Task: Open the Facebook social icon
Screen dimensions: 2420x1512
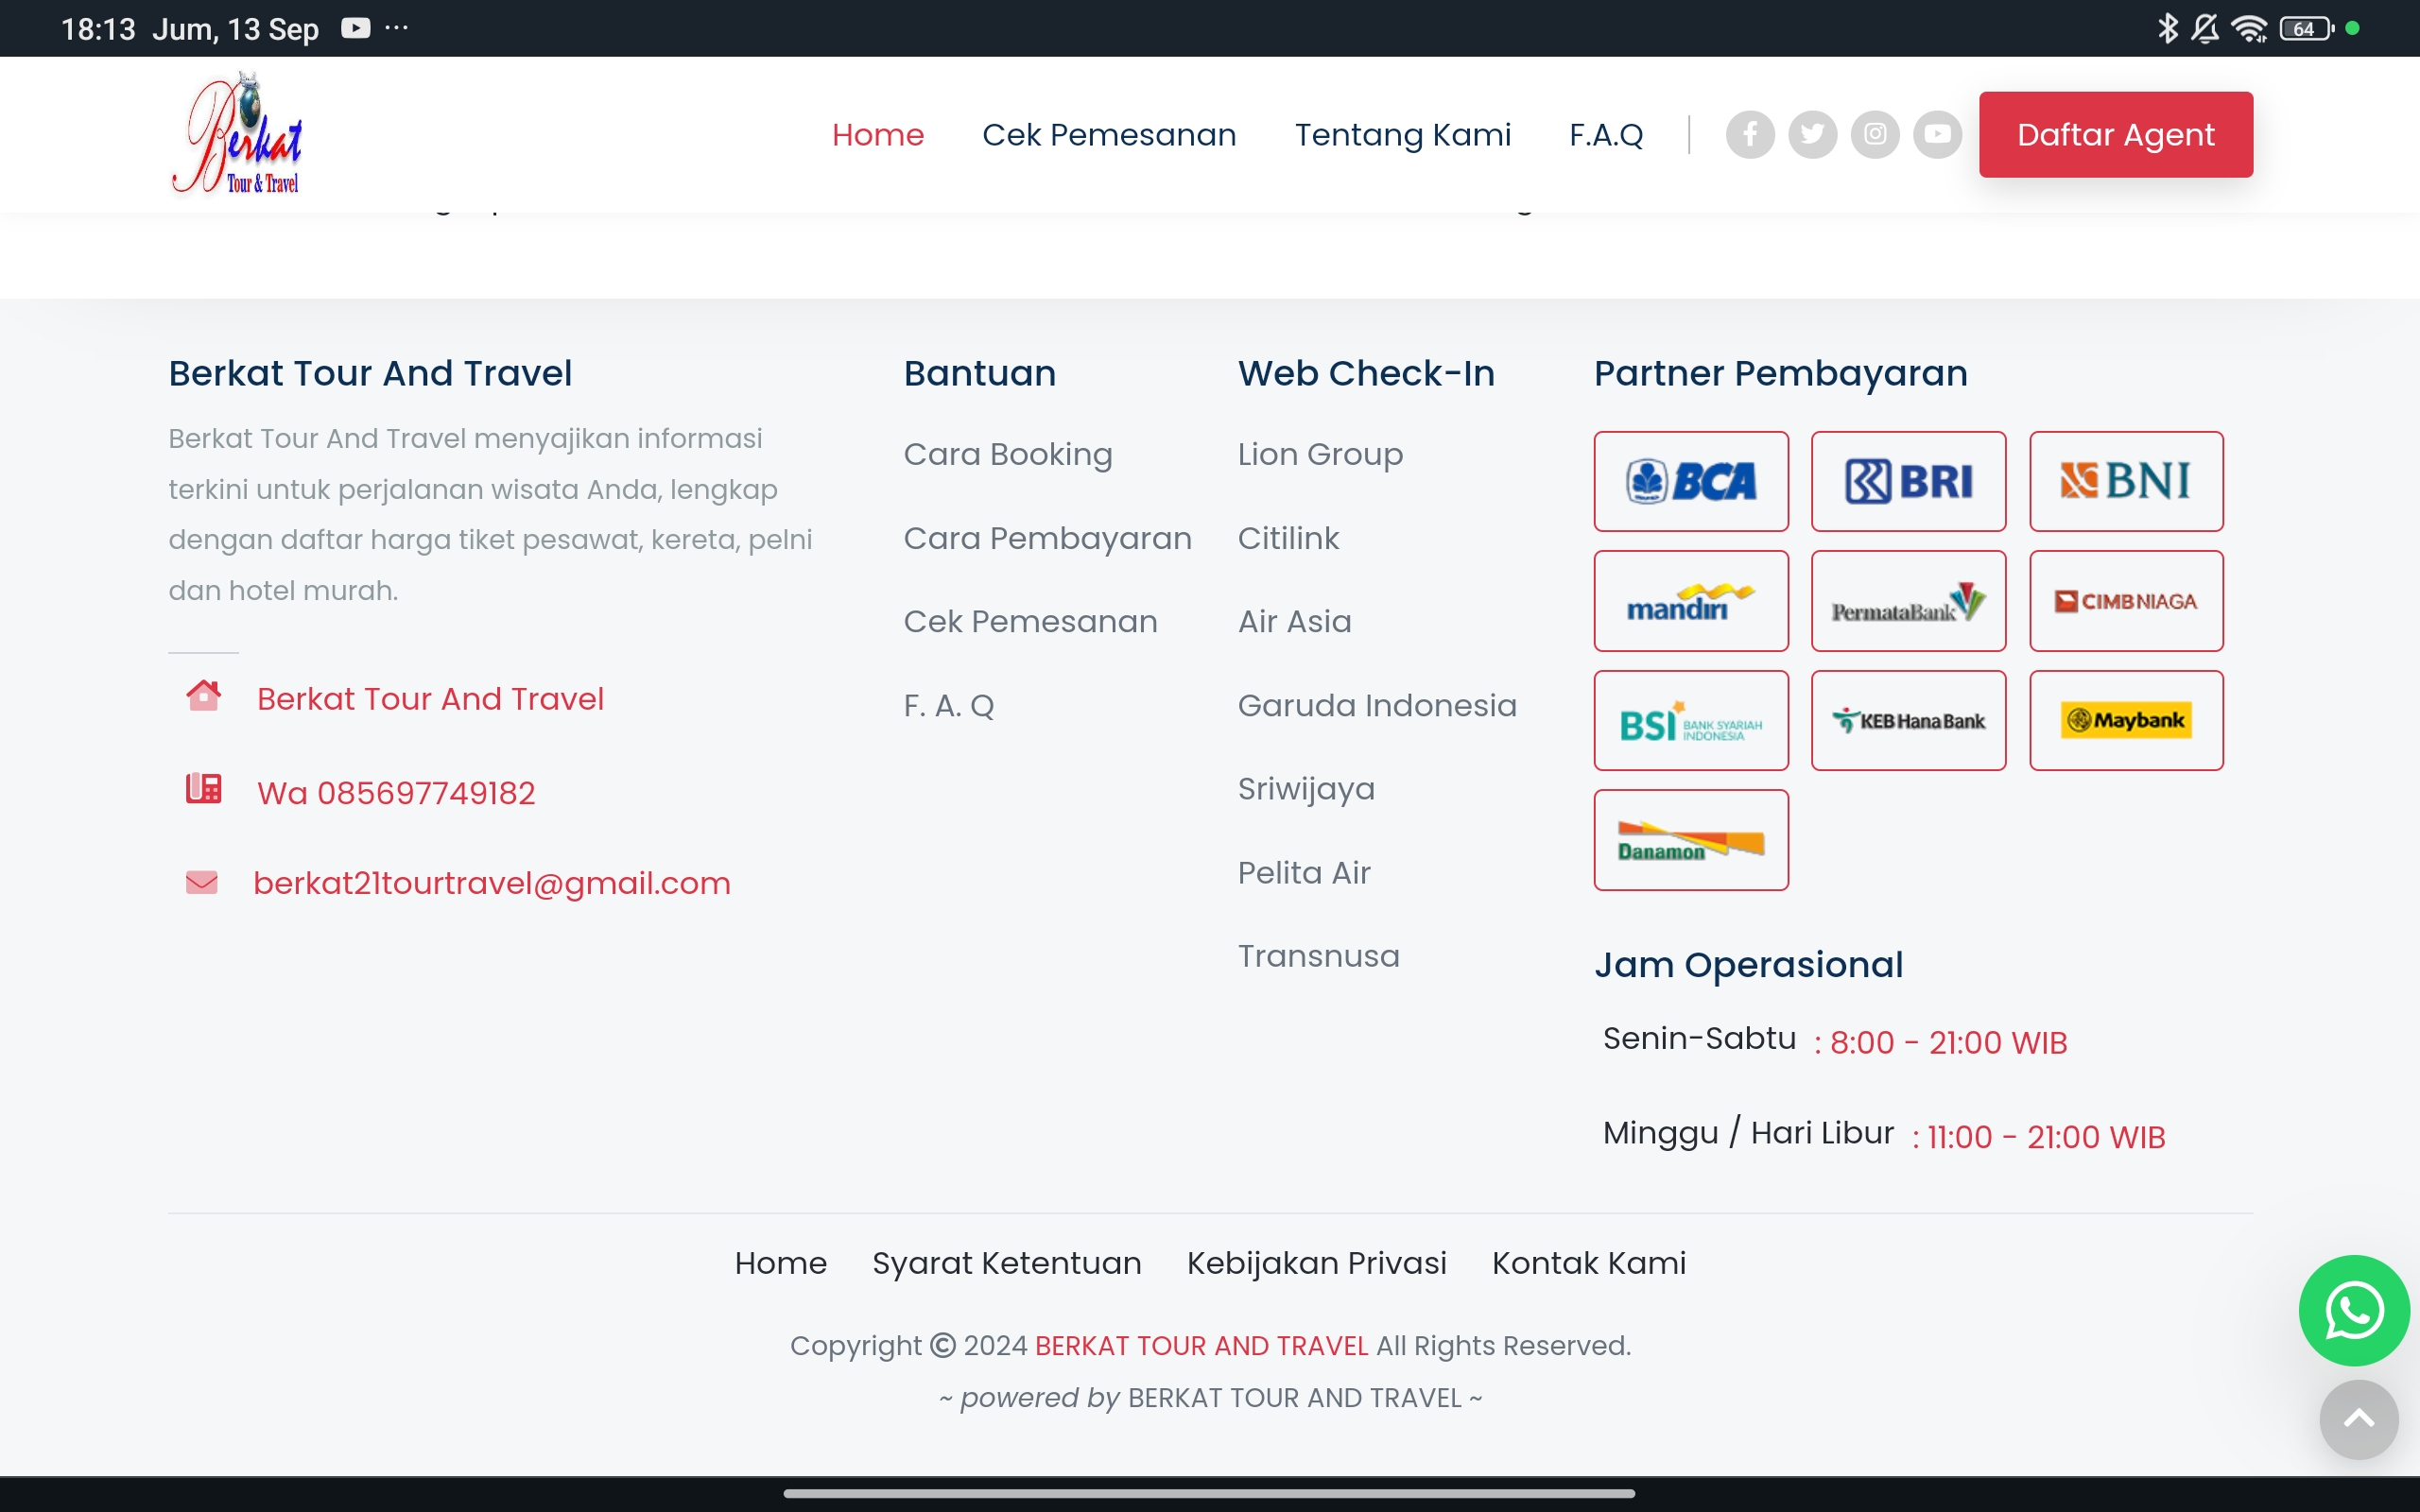Action: coord(1750,134)
